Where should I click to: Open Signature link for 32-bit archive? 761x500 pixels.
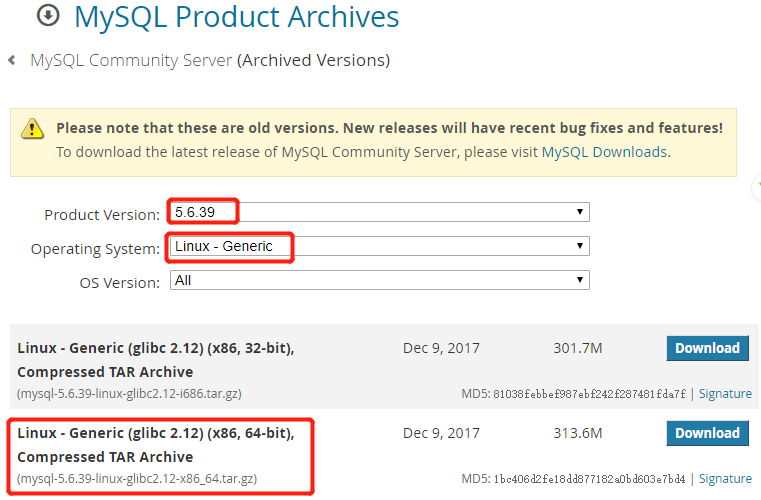point(725,394)
